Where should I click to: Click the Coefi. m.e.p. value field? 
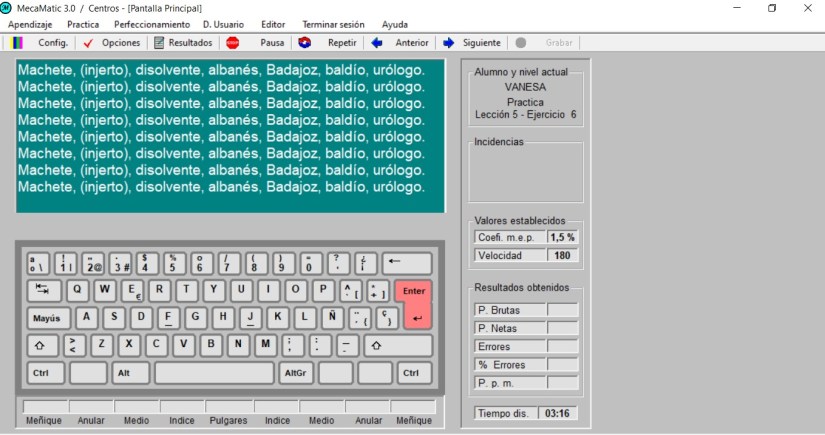[562, 237]
